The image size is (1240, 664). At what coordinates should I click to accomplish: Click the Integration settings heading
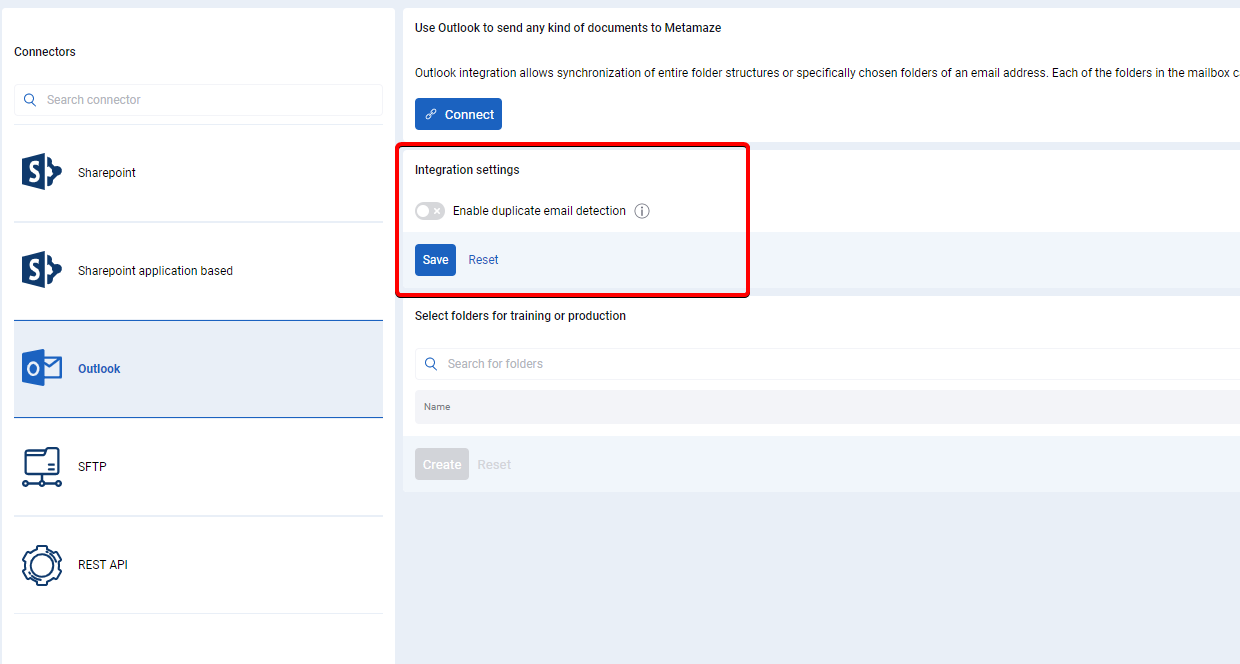(467, 170)
